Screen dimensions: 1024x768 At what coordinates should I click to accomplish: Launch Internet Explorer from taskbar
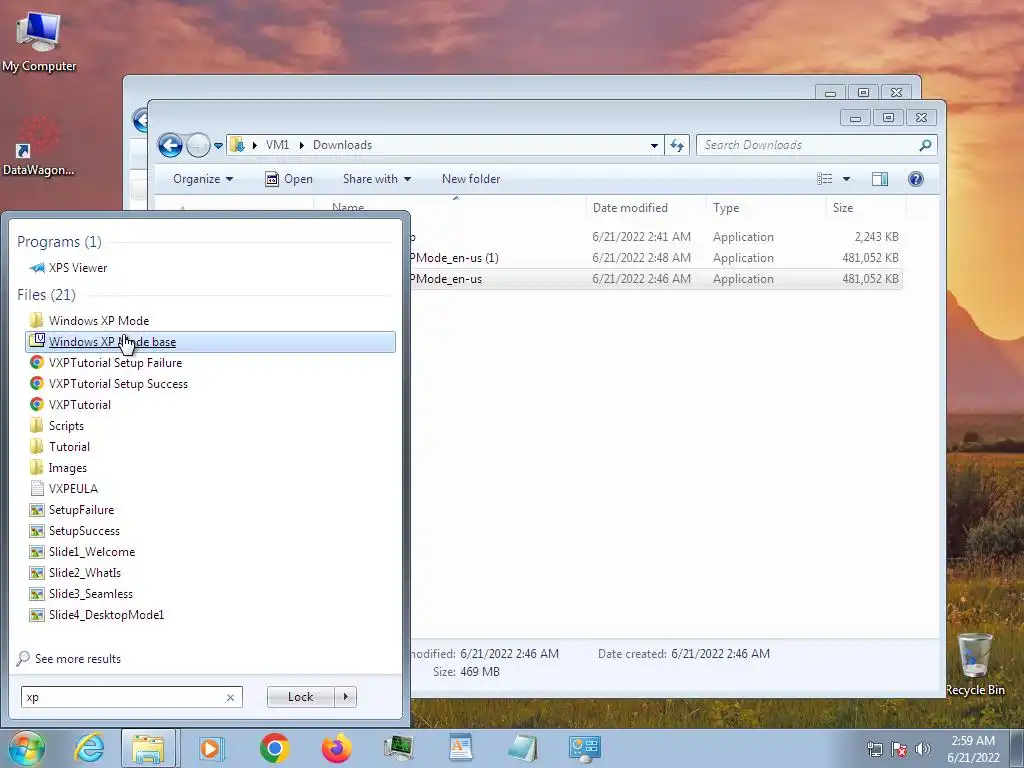89,748
